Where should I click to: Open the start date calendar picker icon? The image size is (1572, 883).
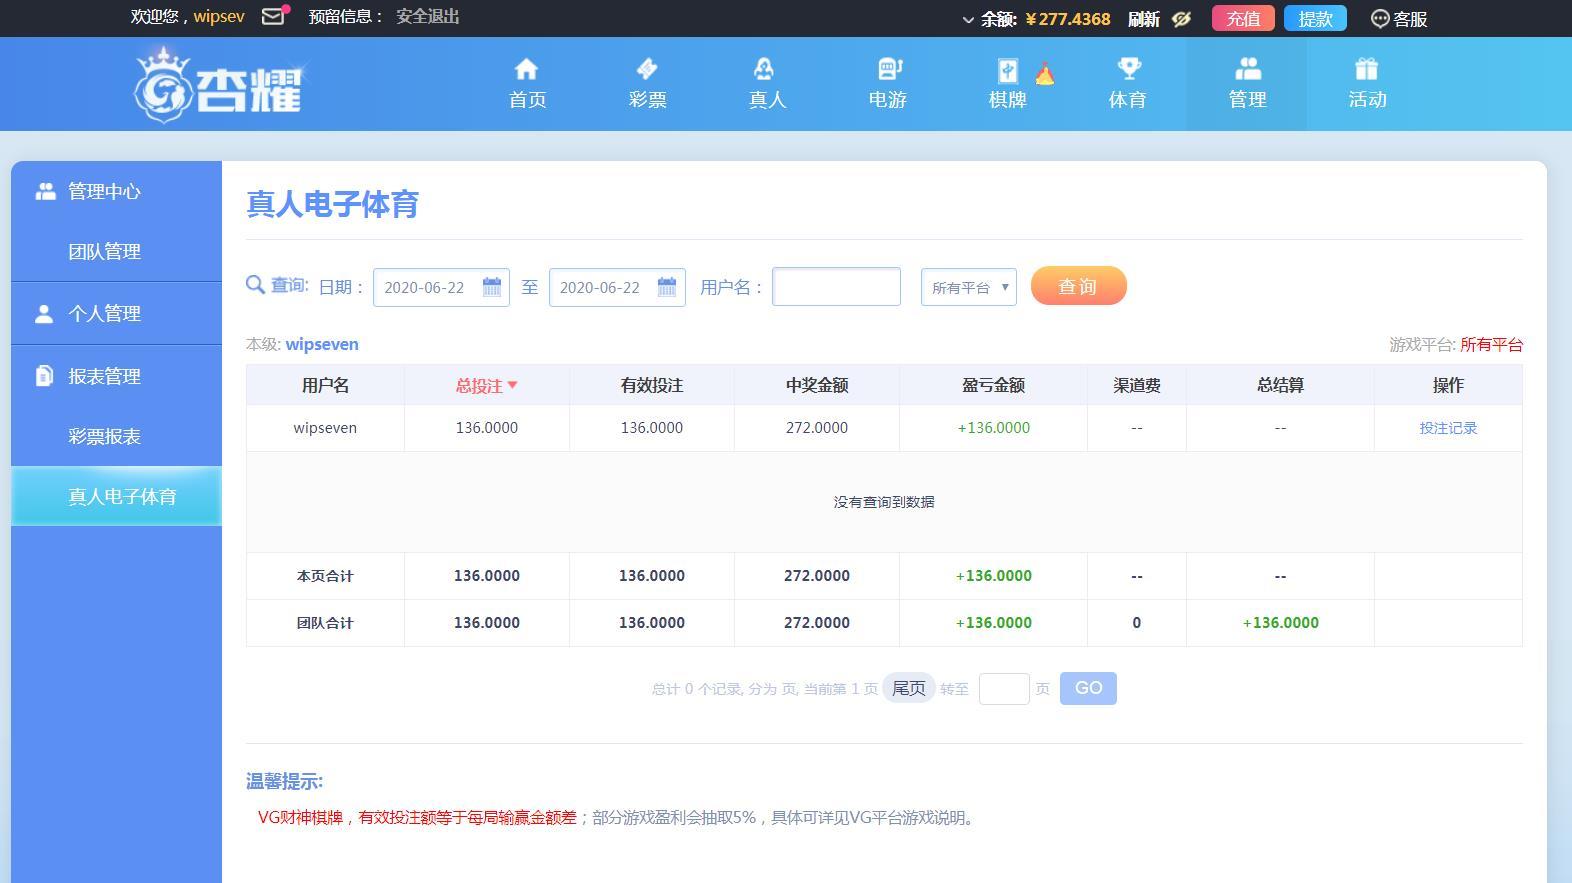point(491,287)
